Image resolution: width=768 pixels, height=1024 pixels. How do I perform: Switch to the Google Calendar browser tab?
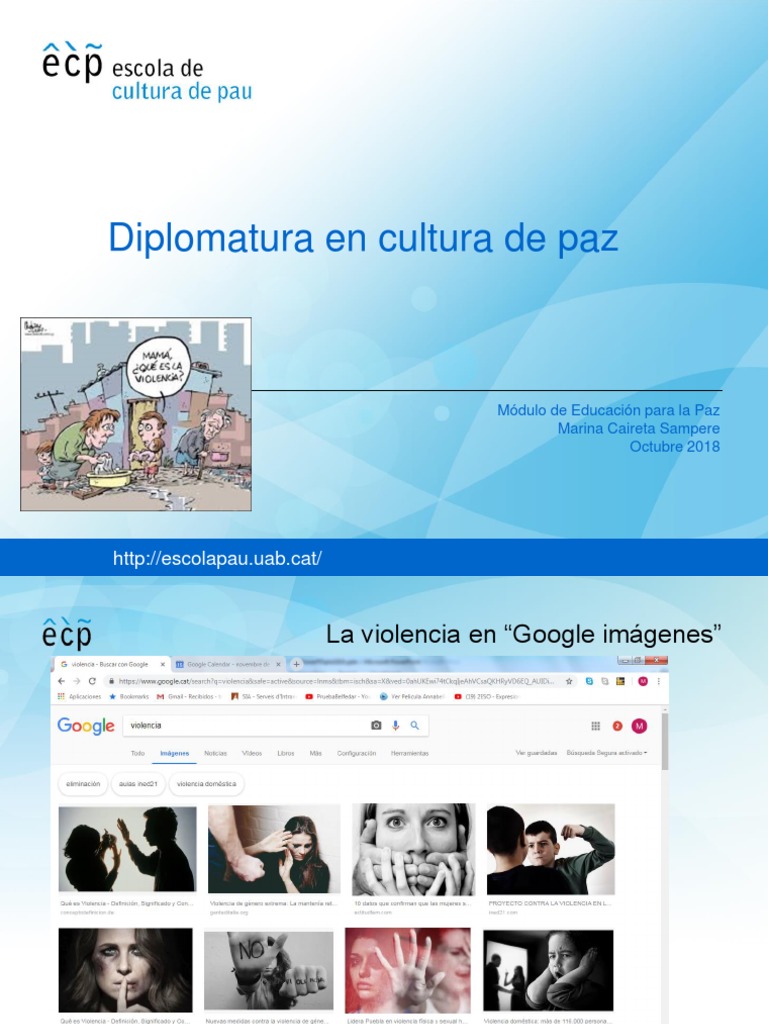tap(229, 664)
